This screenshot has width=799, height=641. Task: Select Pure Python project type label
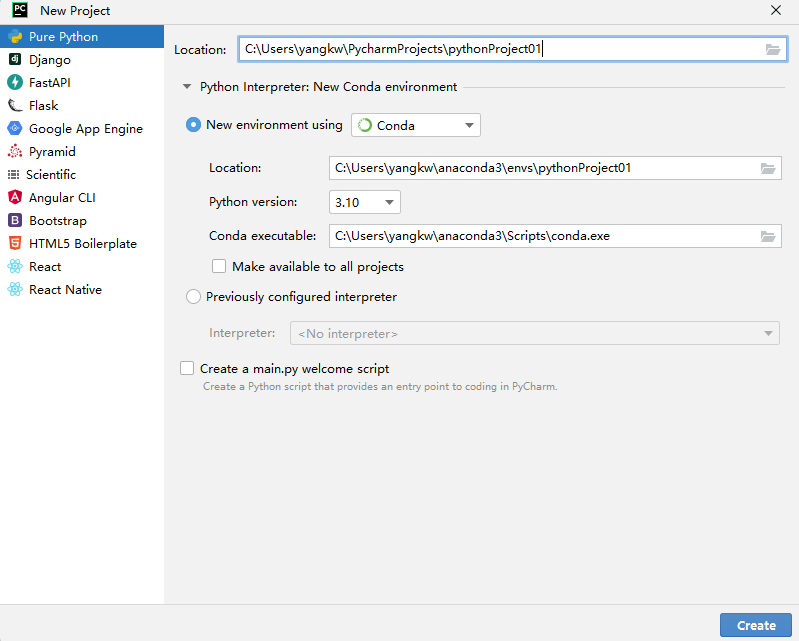click(x=63, y=37)
